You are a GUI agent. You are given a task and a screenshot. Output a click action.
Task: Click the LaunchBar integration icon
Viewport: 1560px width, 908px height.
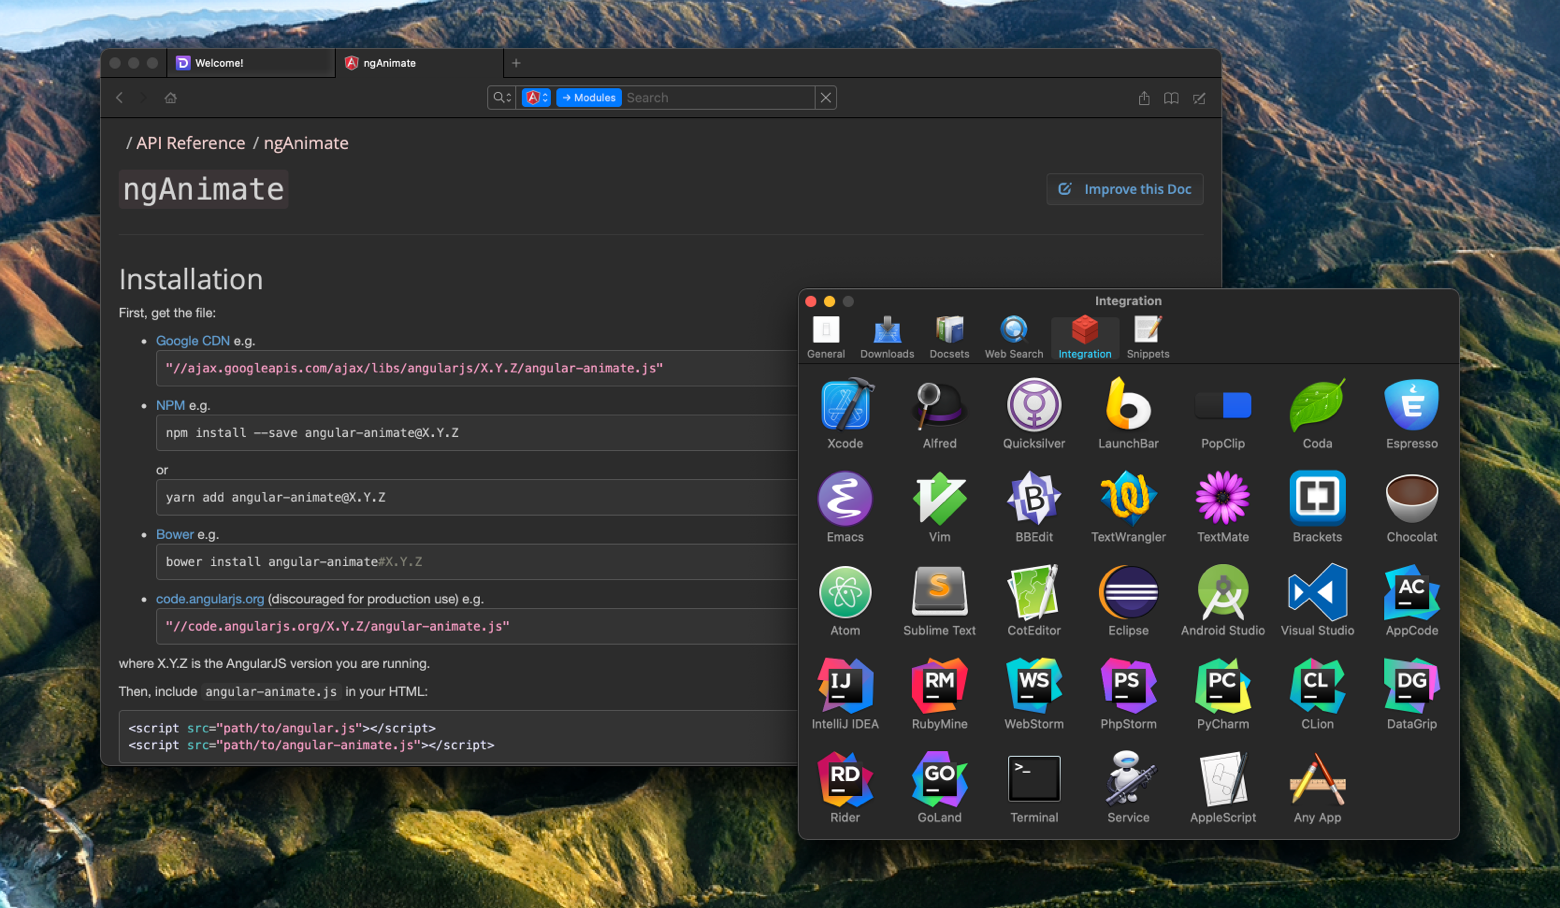1128,405
